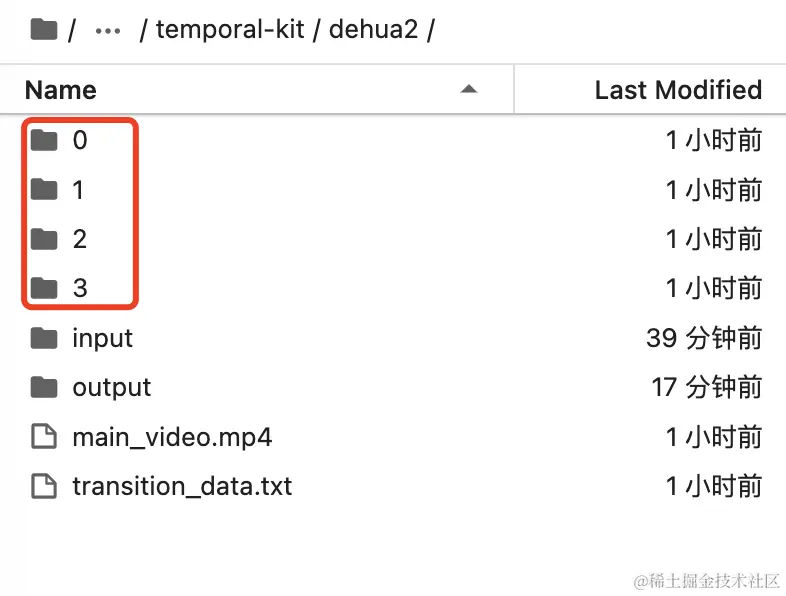Click the folder icon for 0
The width and height of the screenshot is (786, 596).
tap(44, 140)
